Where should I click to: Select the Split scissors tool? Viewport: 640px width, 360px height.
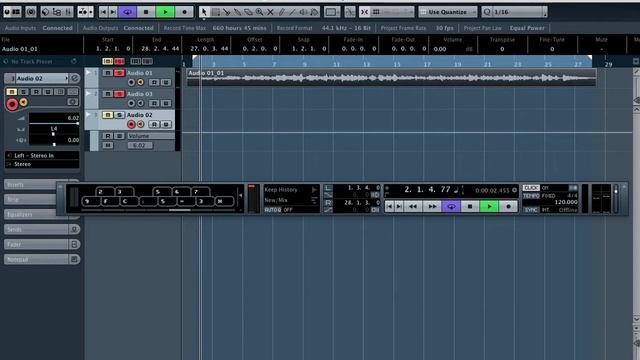[x=226, y=12]
